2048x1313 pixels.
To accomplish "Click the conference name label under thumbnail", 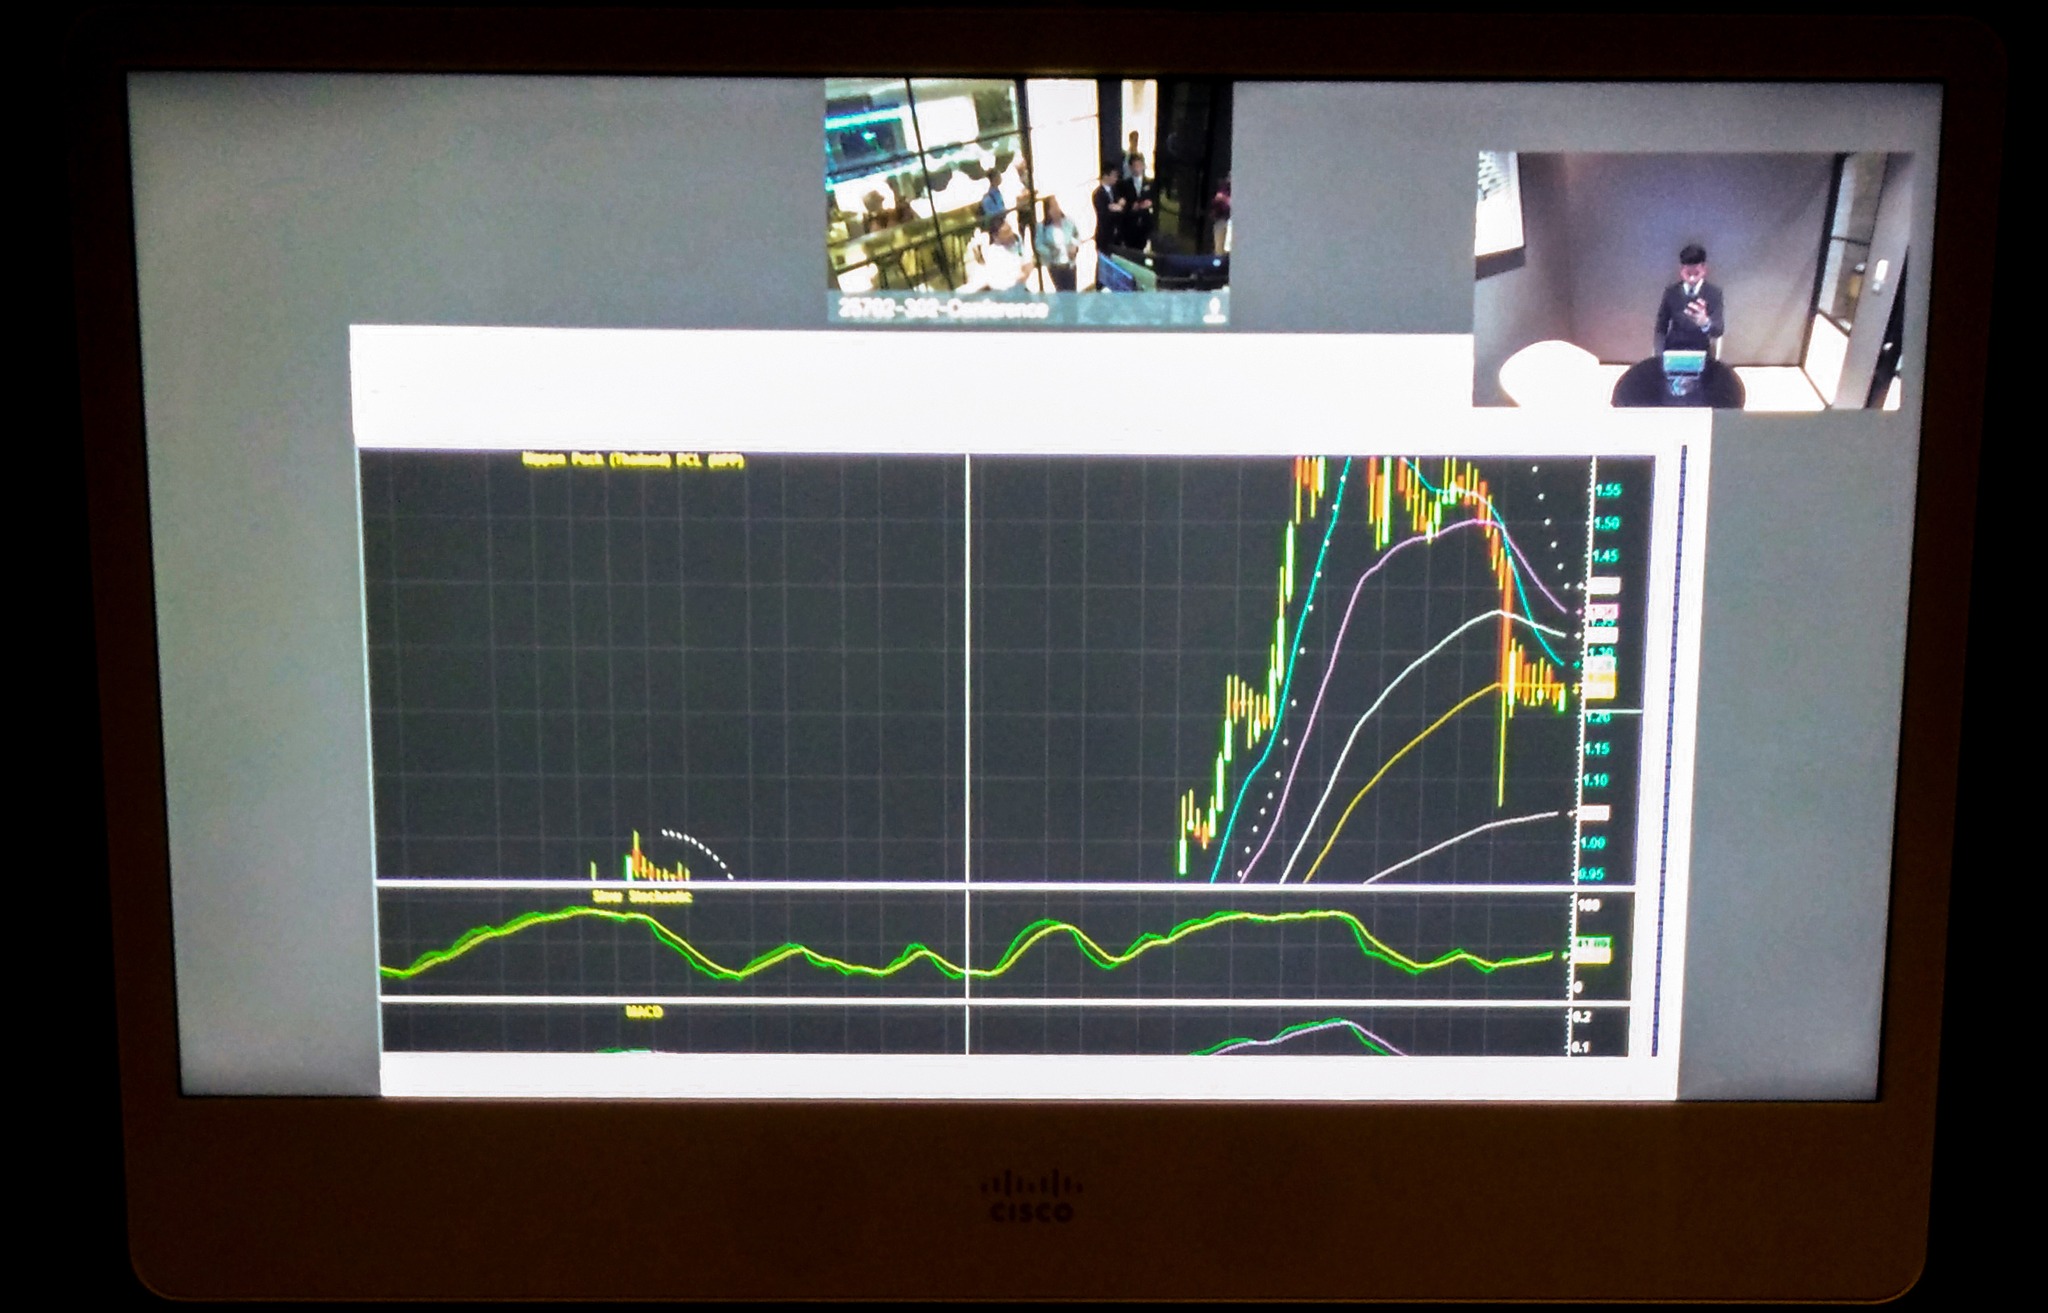I will [x=942, y=309].
